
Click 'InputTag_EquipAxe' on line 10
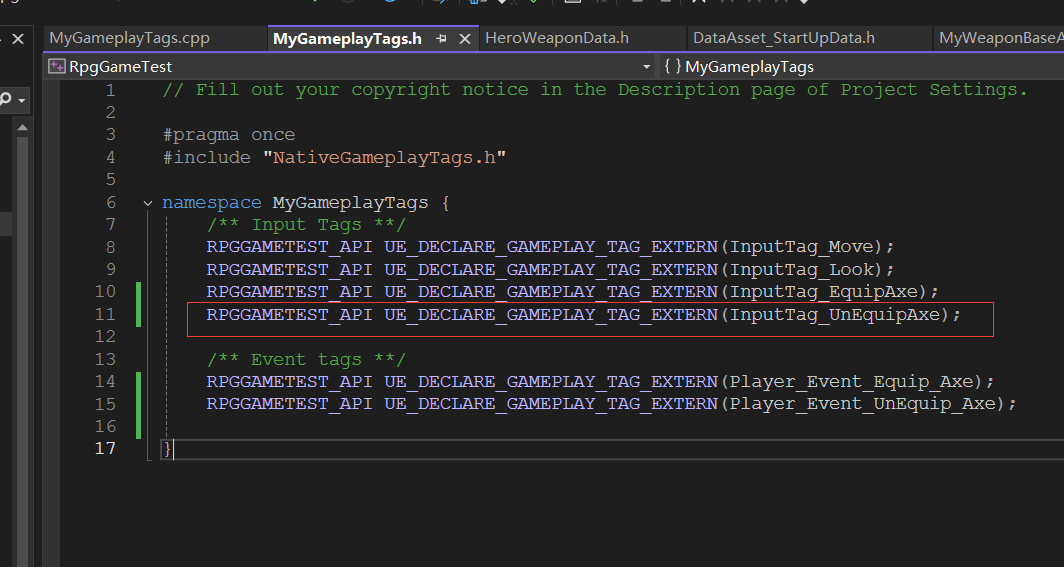824,292
